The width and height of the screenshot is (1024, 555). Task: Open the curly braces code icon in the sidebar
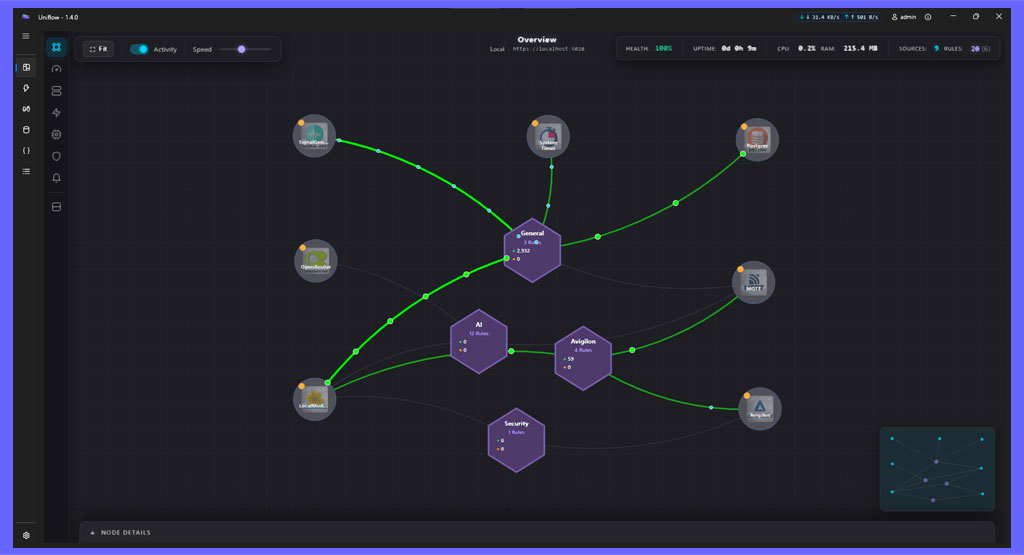[26, 151]
